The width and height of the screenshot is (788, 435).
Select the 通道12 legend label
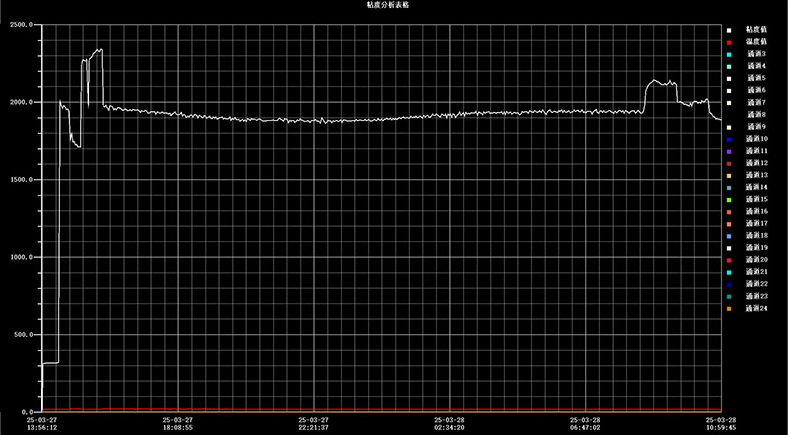tap(756, 163)
